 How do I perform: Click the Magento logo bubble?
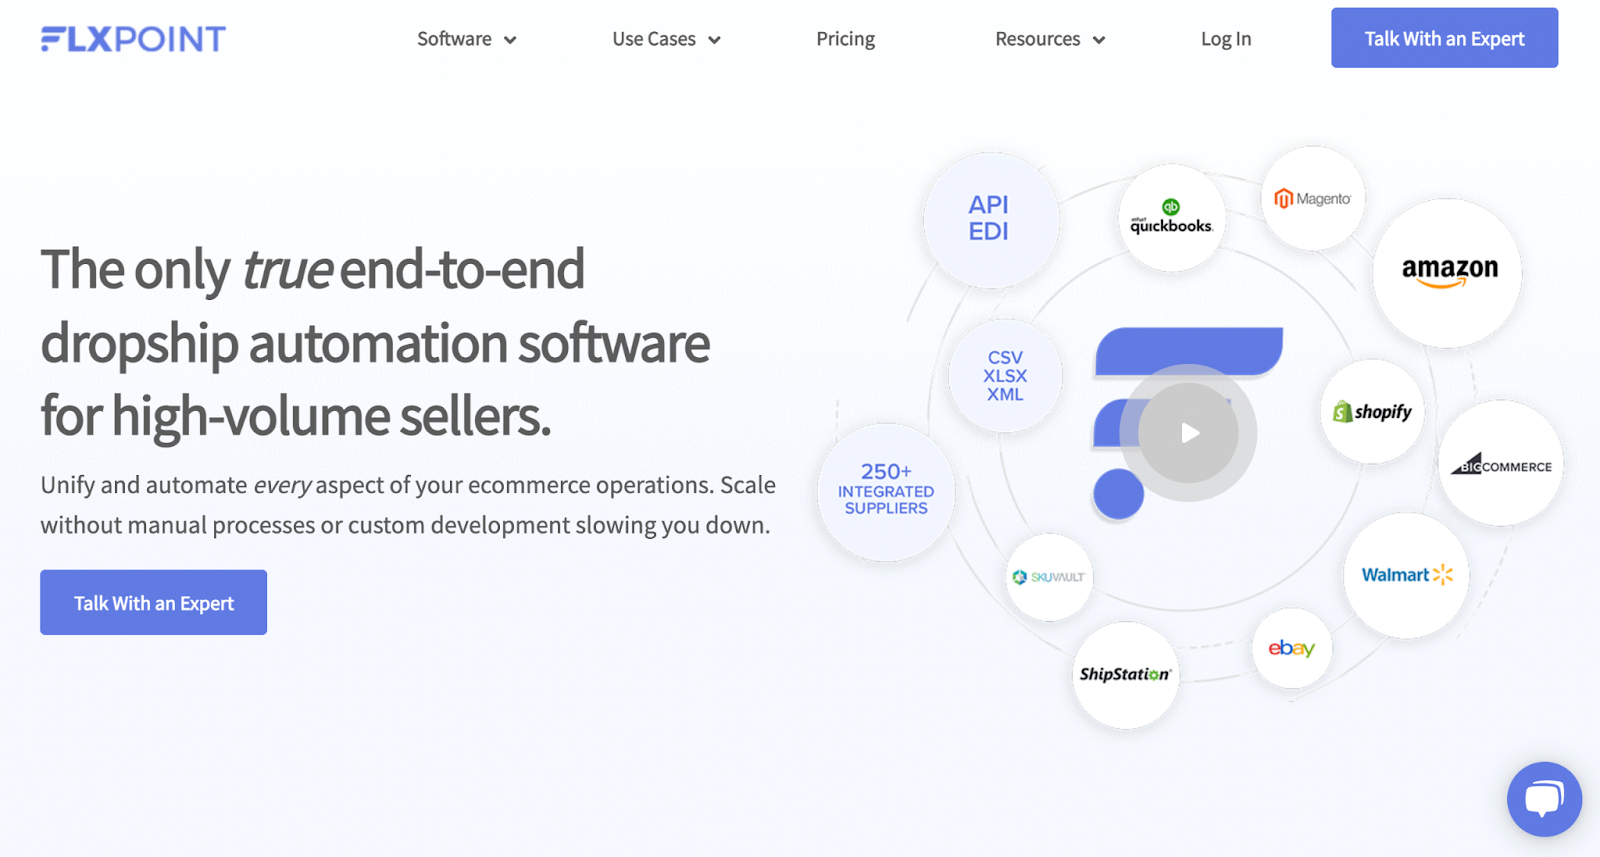pyautogui.click(x=1312, y=198)
